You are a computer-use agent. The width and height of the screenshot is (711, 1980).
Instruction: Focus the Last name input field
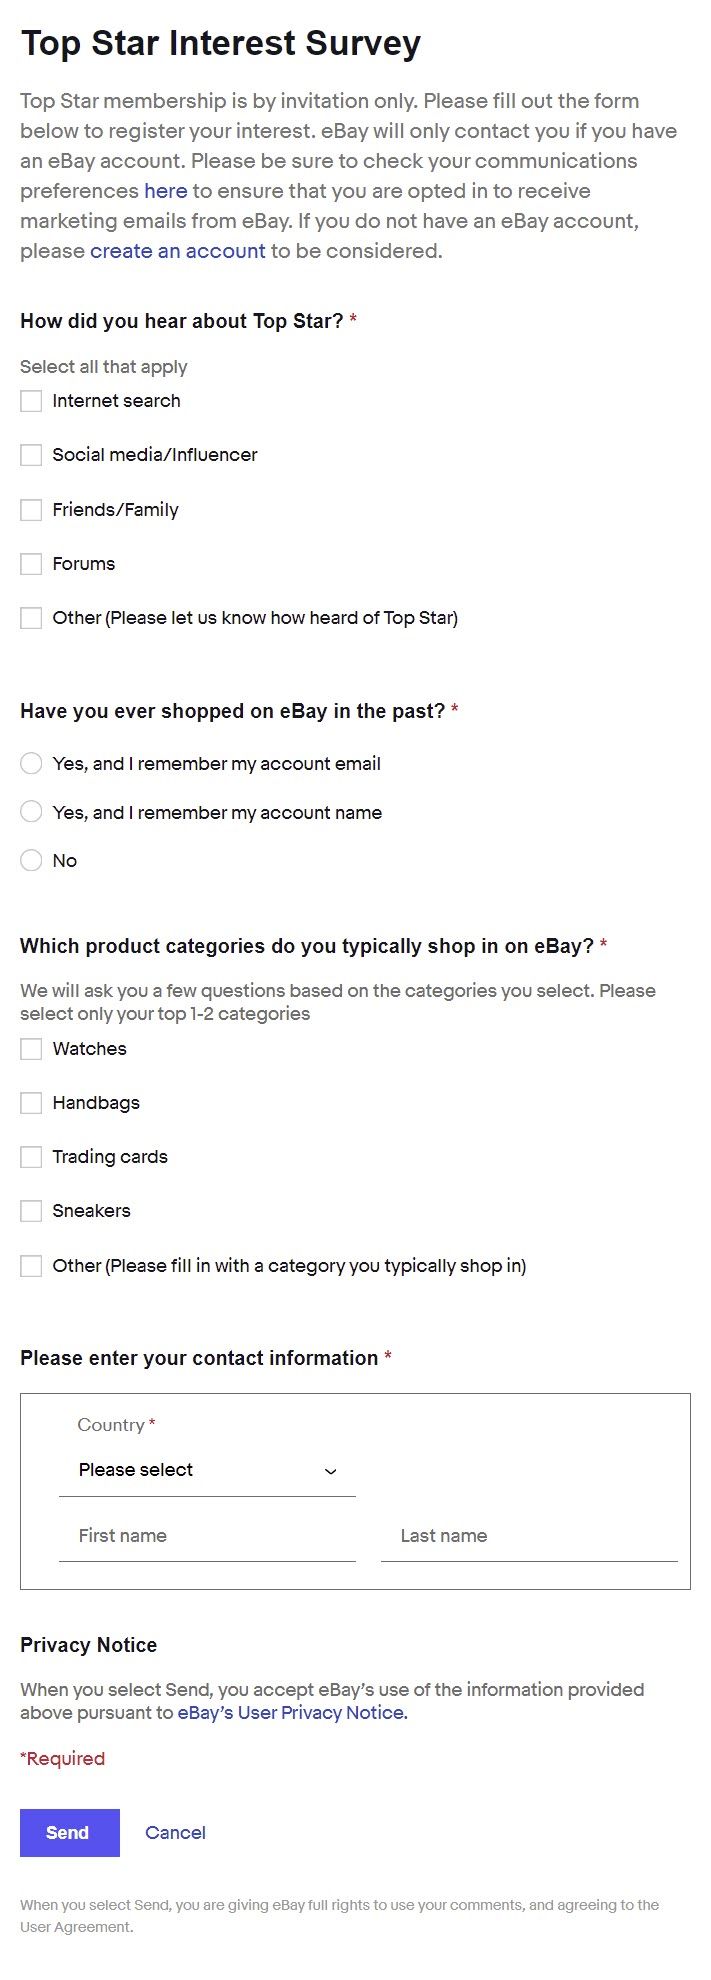(x=529, y=1536)
